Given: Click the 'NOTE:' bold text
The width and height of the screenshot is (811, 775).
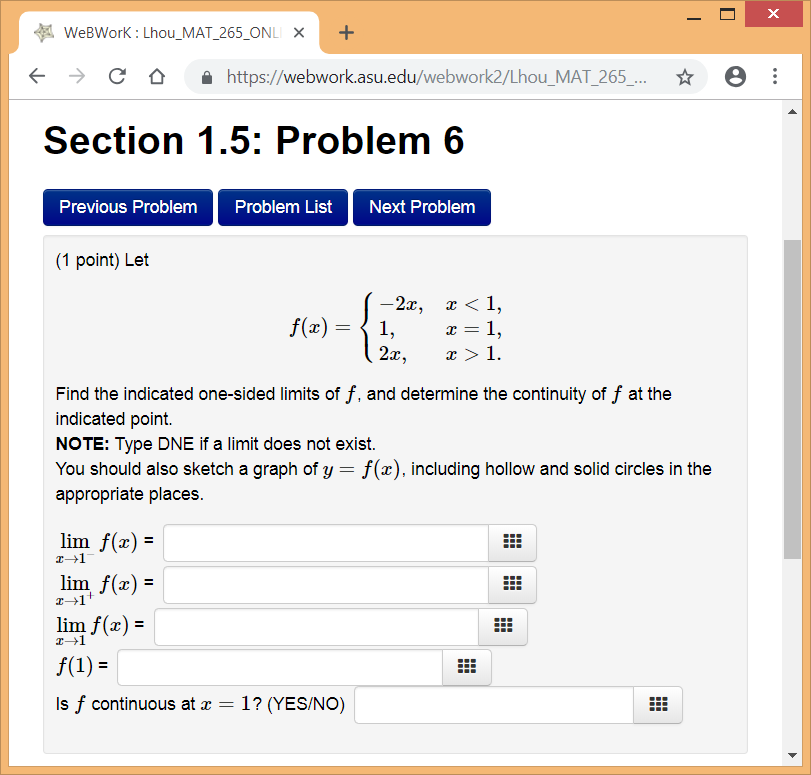Looking at the screenshot, I should point(82,444).
